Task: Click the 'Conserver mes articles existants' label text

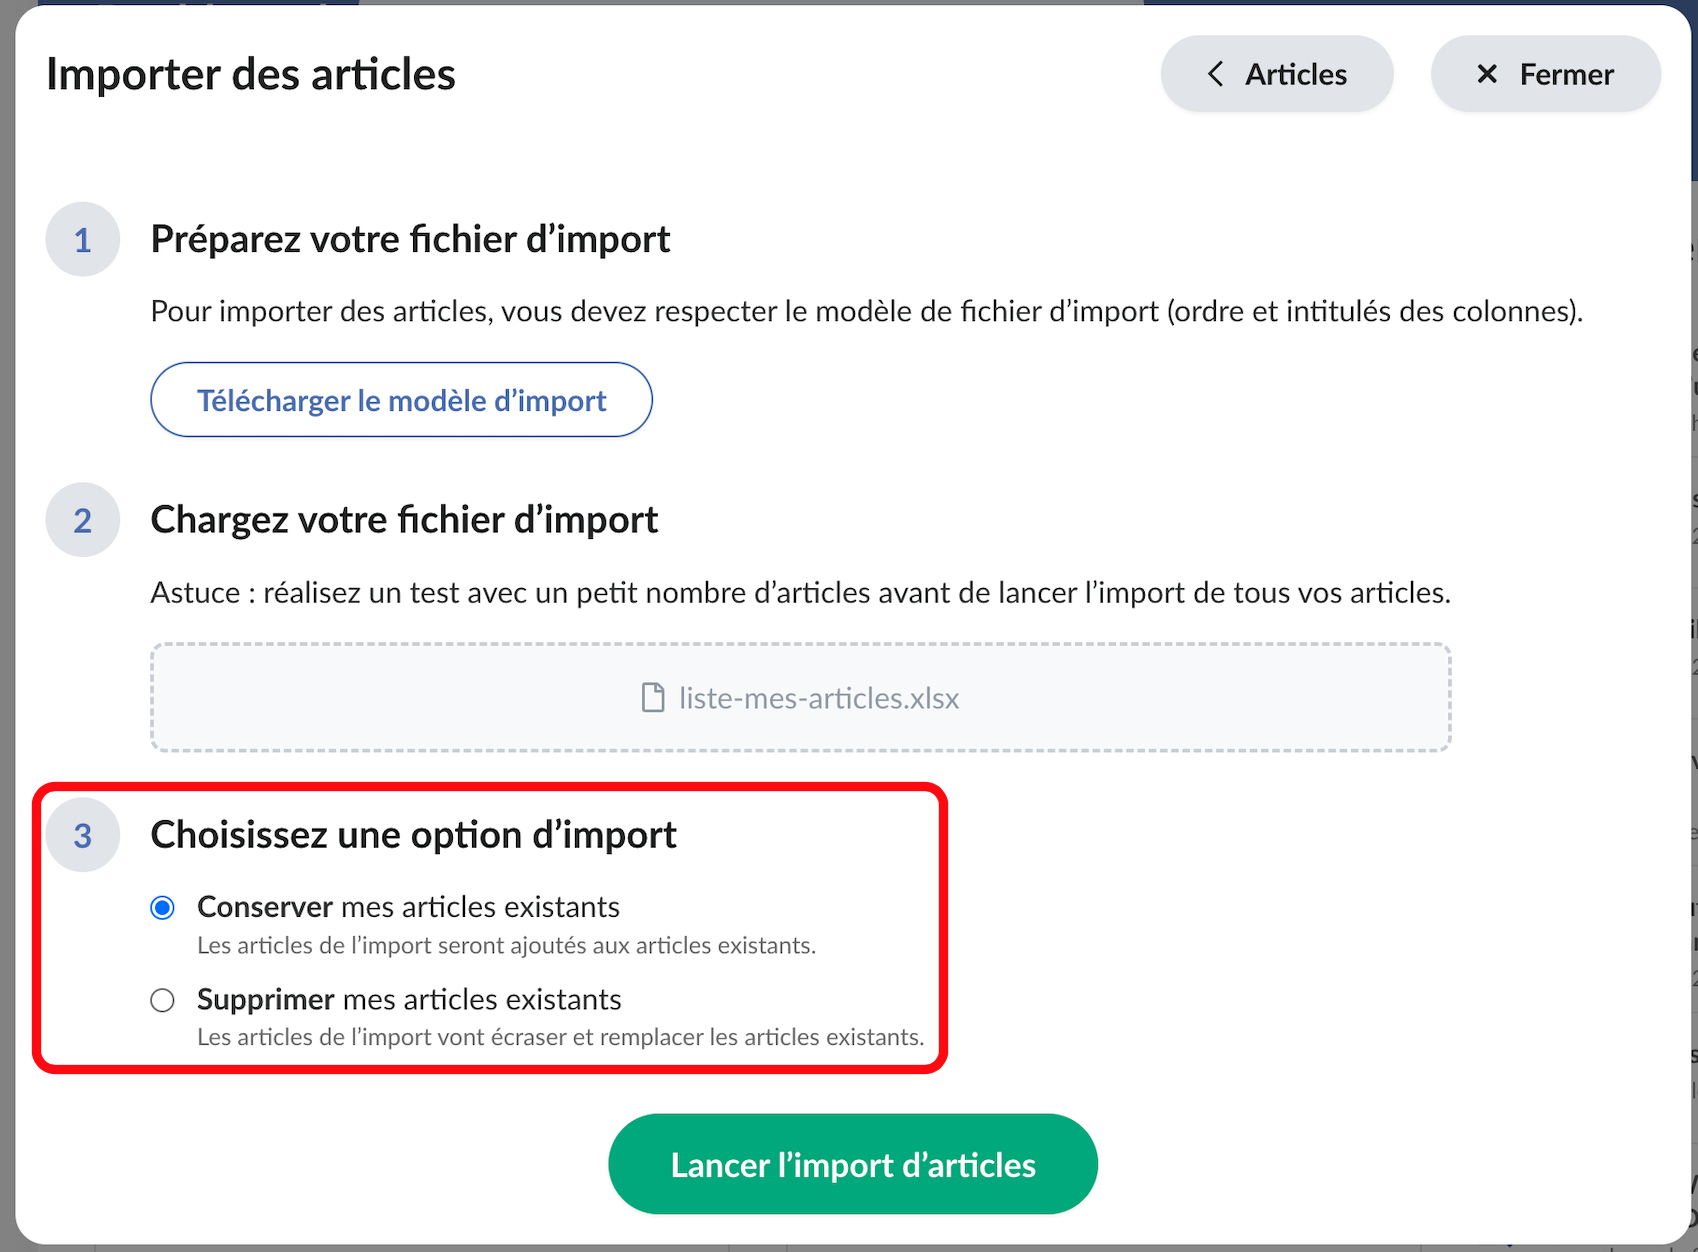Action: coord(408,907)
